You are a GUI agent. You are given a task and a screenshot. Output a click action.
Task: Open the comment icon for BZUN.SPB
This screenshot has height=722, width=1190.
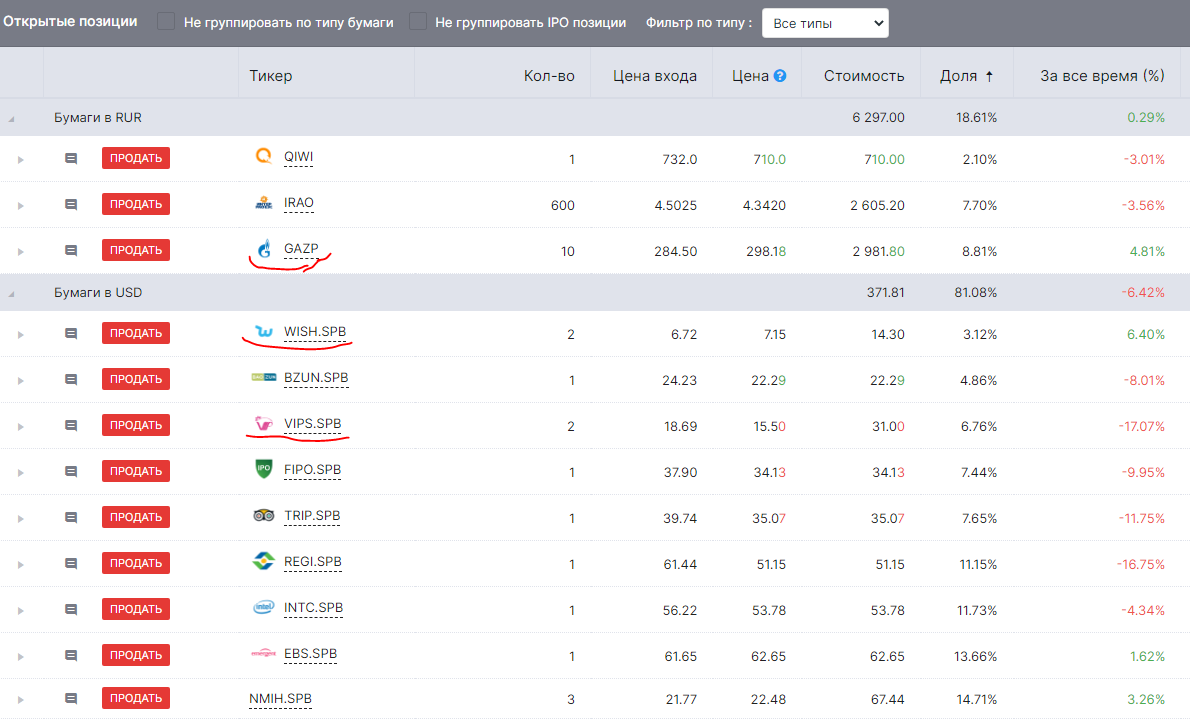[71, 380]
